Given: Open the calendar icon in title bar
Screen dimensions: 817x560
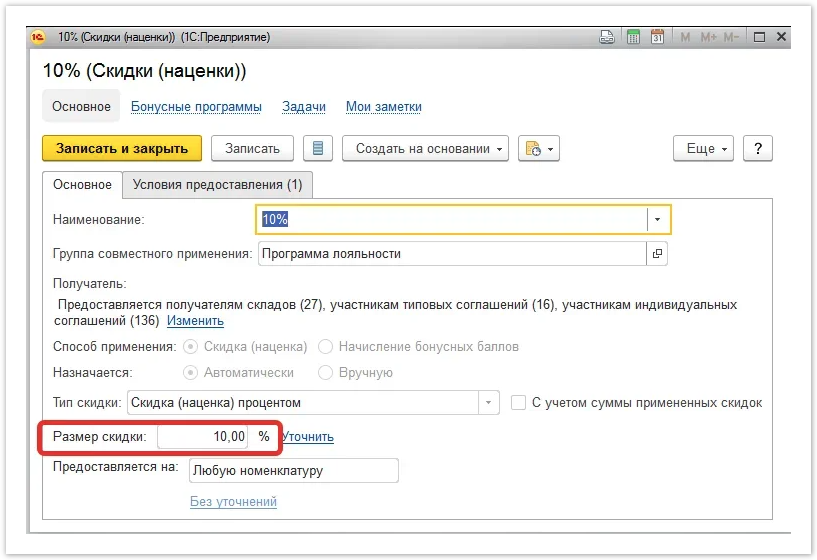Looking at the screenshot, I should coord(657,37).
